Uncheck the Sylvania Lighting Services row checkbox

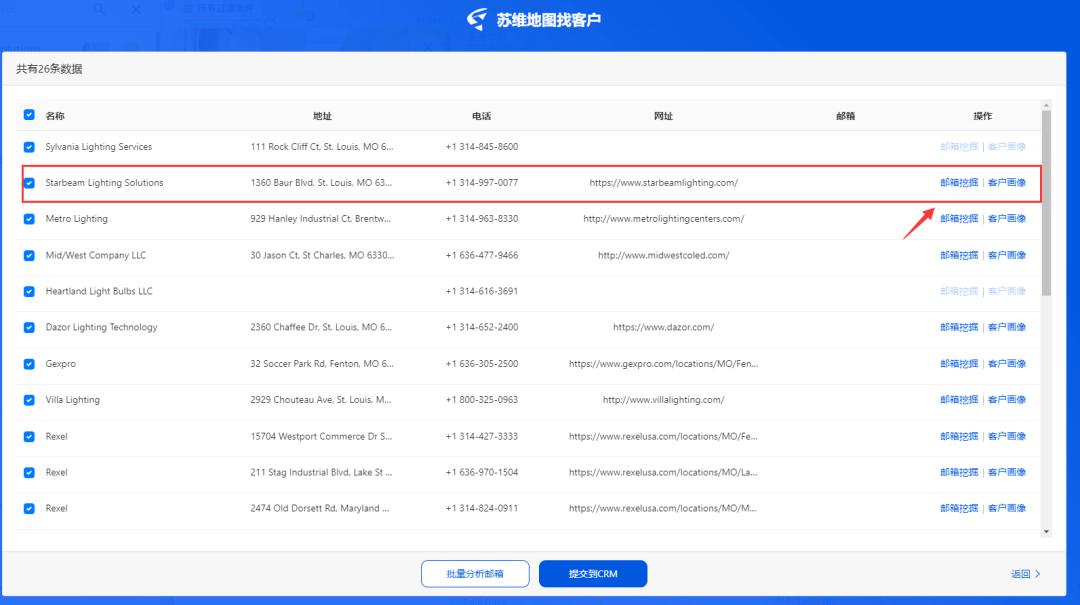[28, 146]
